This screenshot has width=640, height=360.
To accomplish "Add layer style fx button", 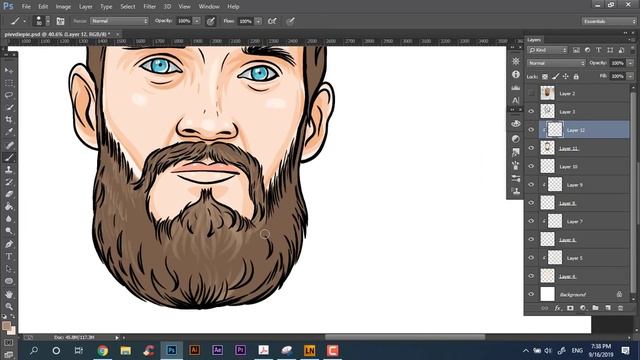I will tap(558, 308).
